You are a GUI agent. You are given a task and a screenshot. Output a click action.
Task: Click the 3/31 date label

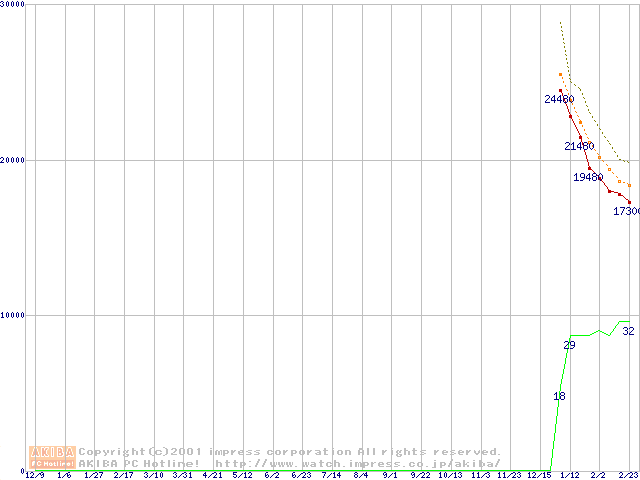point(183,476)
